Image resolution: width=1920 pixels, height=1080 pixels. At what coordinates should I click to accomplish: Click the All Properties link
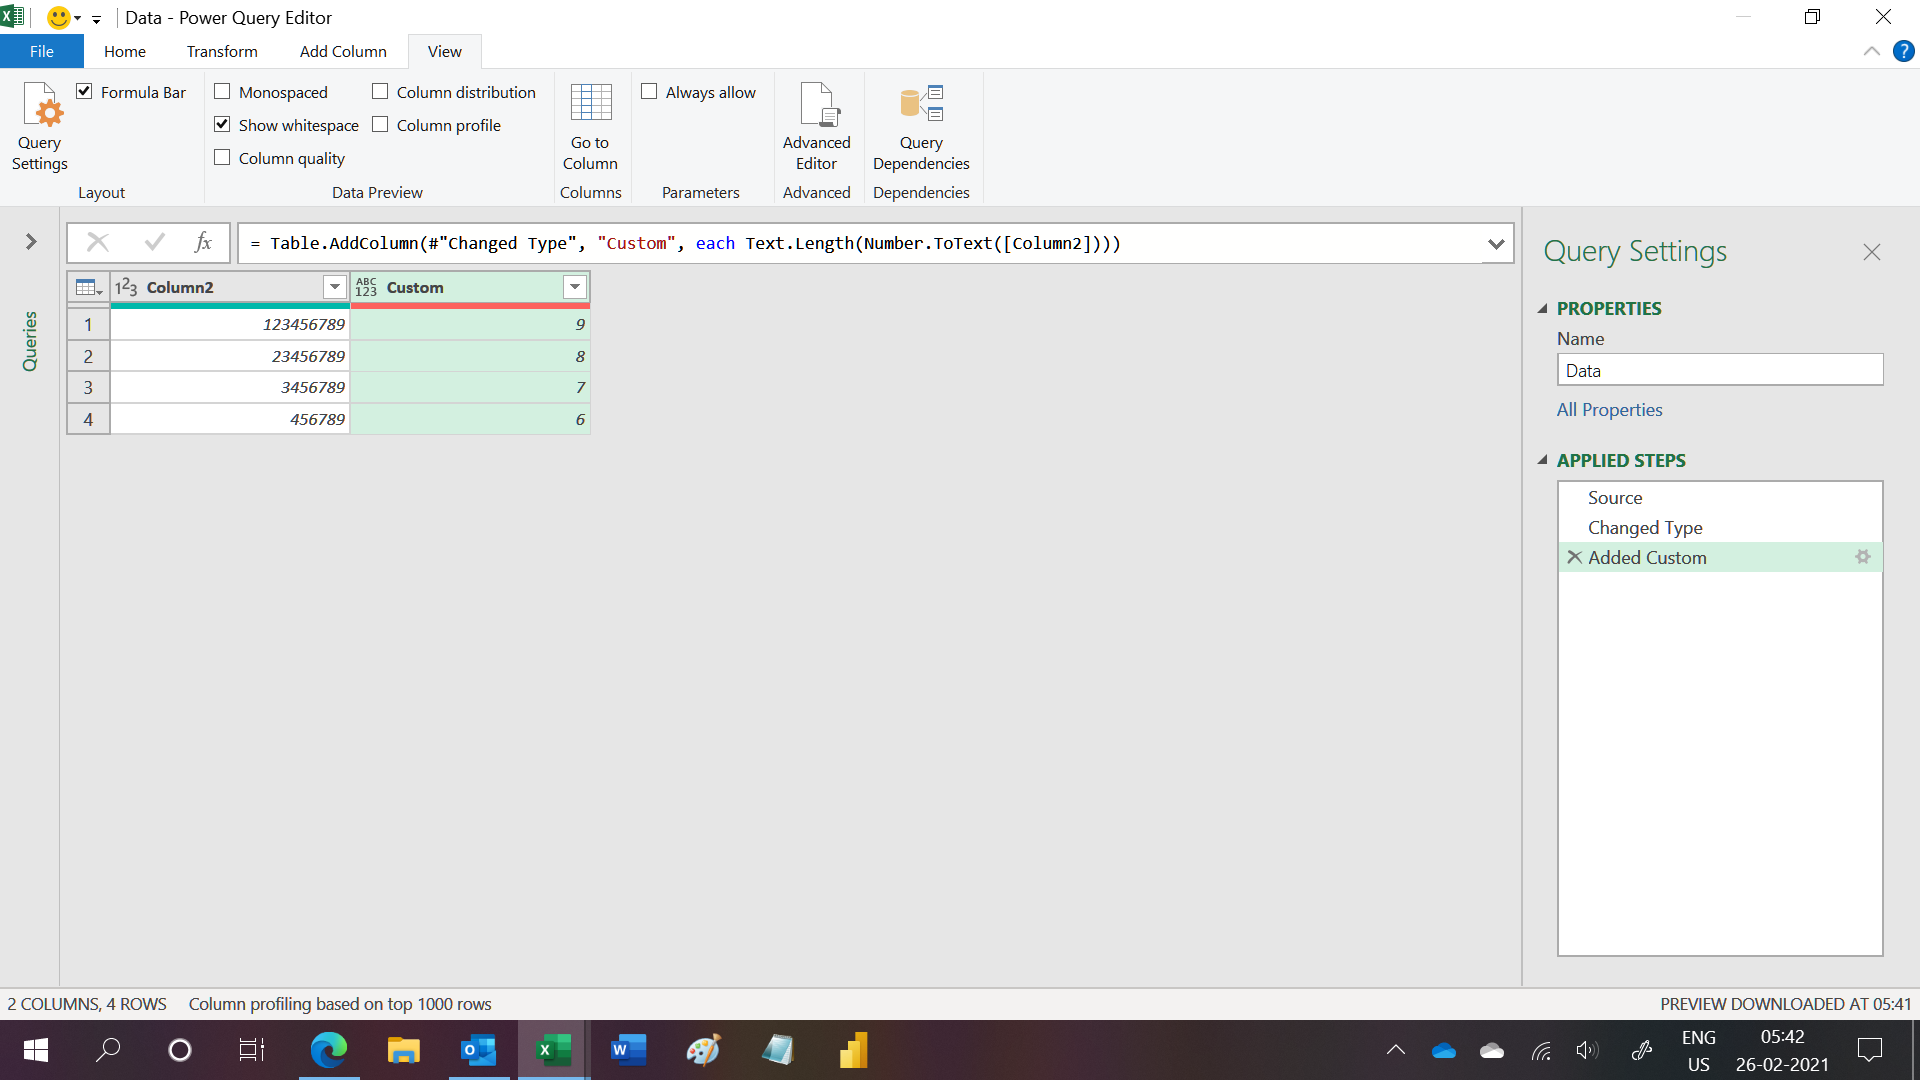pyautogui.click(x=1609, y=410)
